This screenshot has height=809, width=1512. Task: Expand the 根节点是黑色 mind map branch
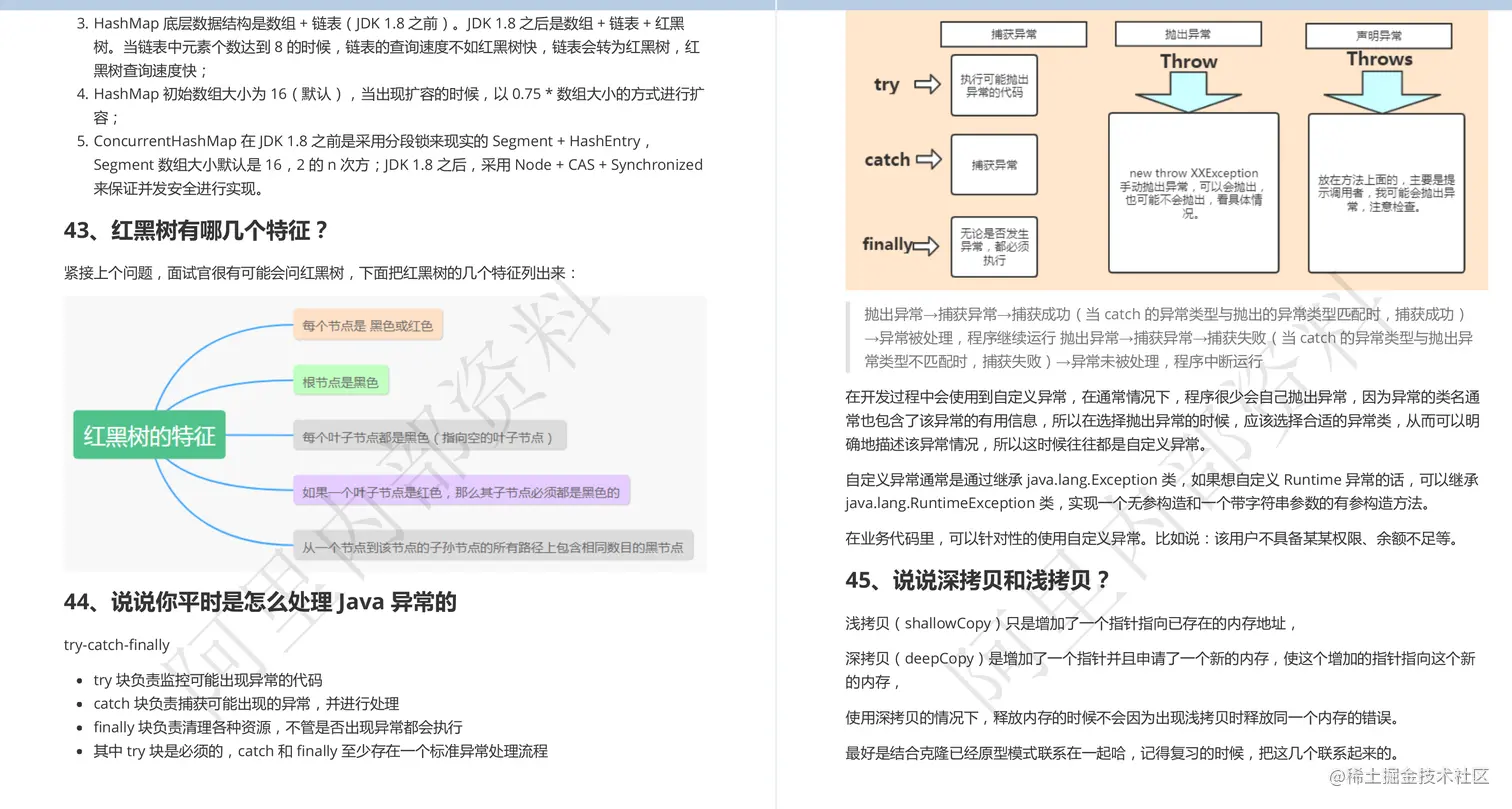point(340,380)
